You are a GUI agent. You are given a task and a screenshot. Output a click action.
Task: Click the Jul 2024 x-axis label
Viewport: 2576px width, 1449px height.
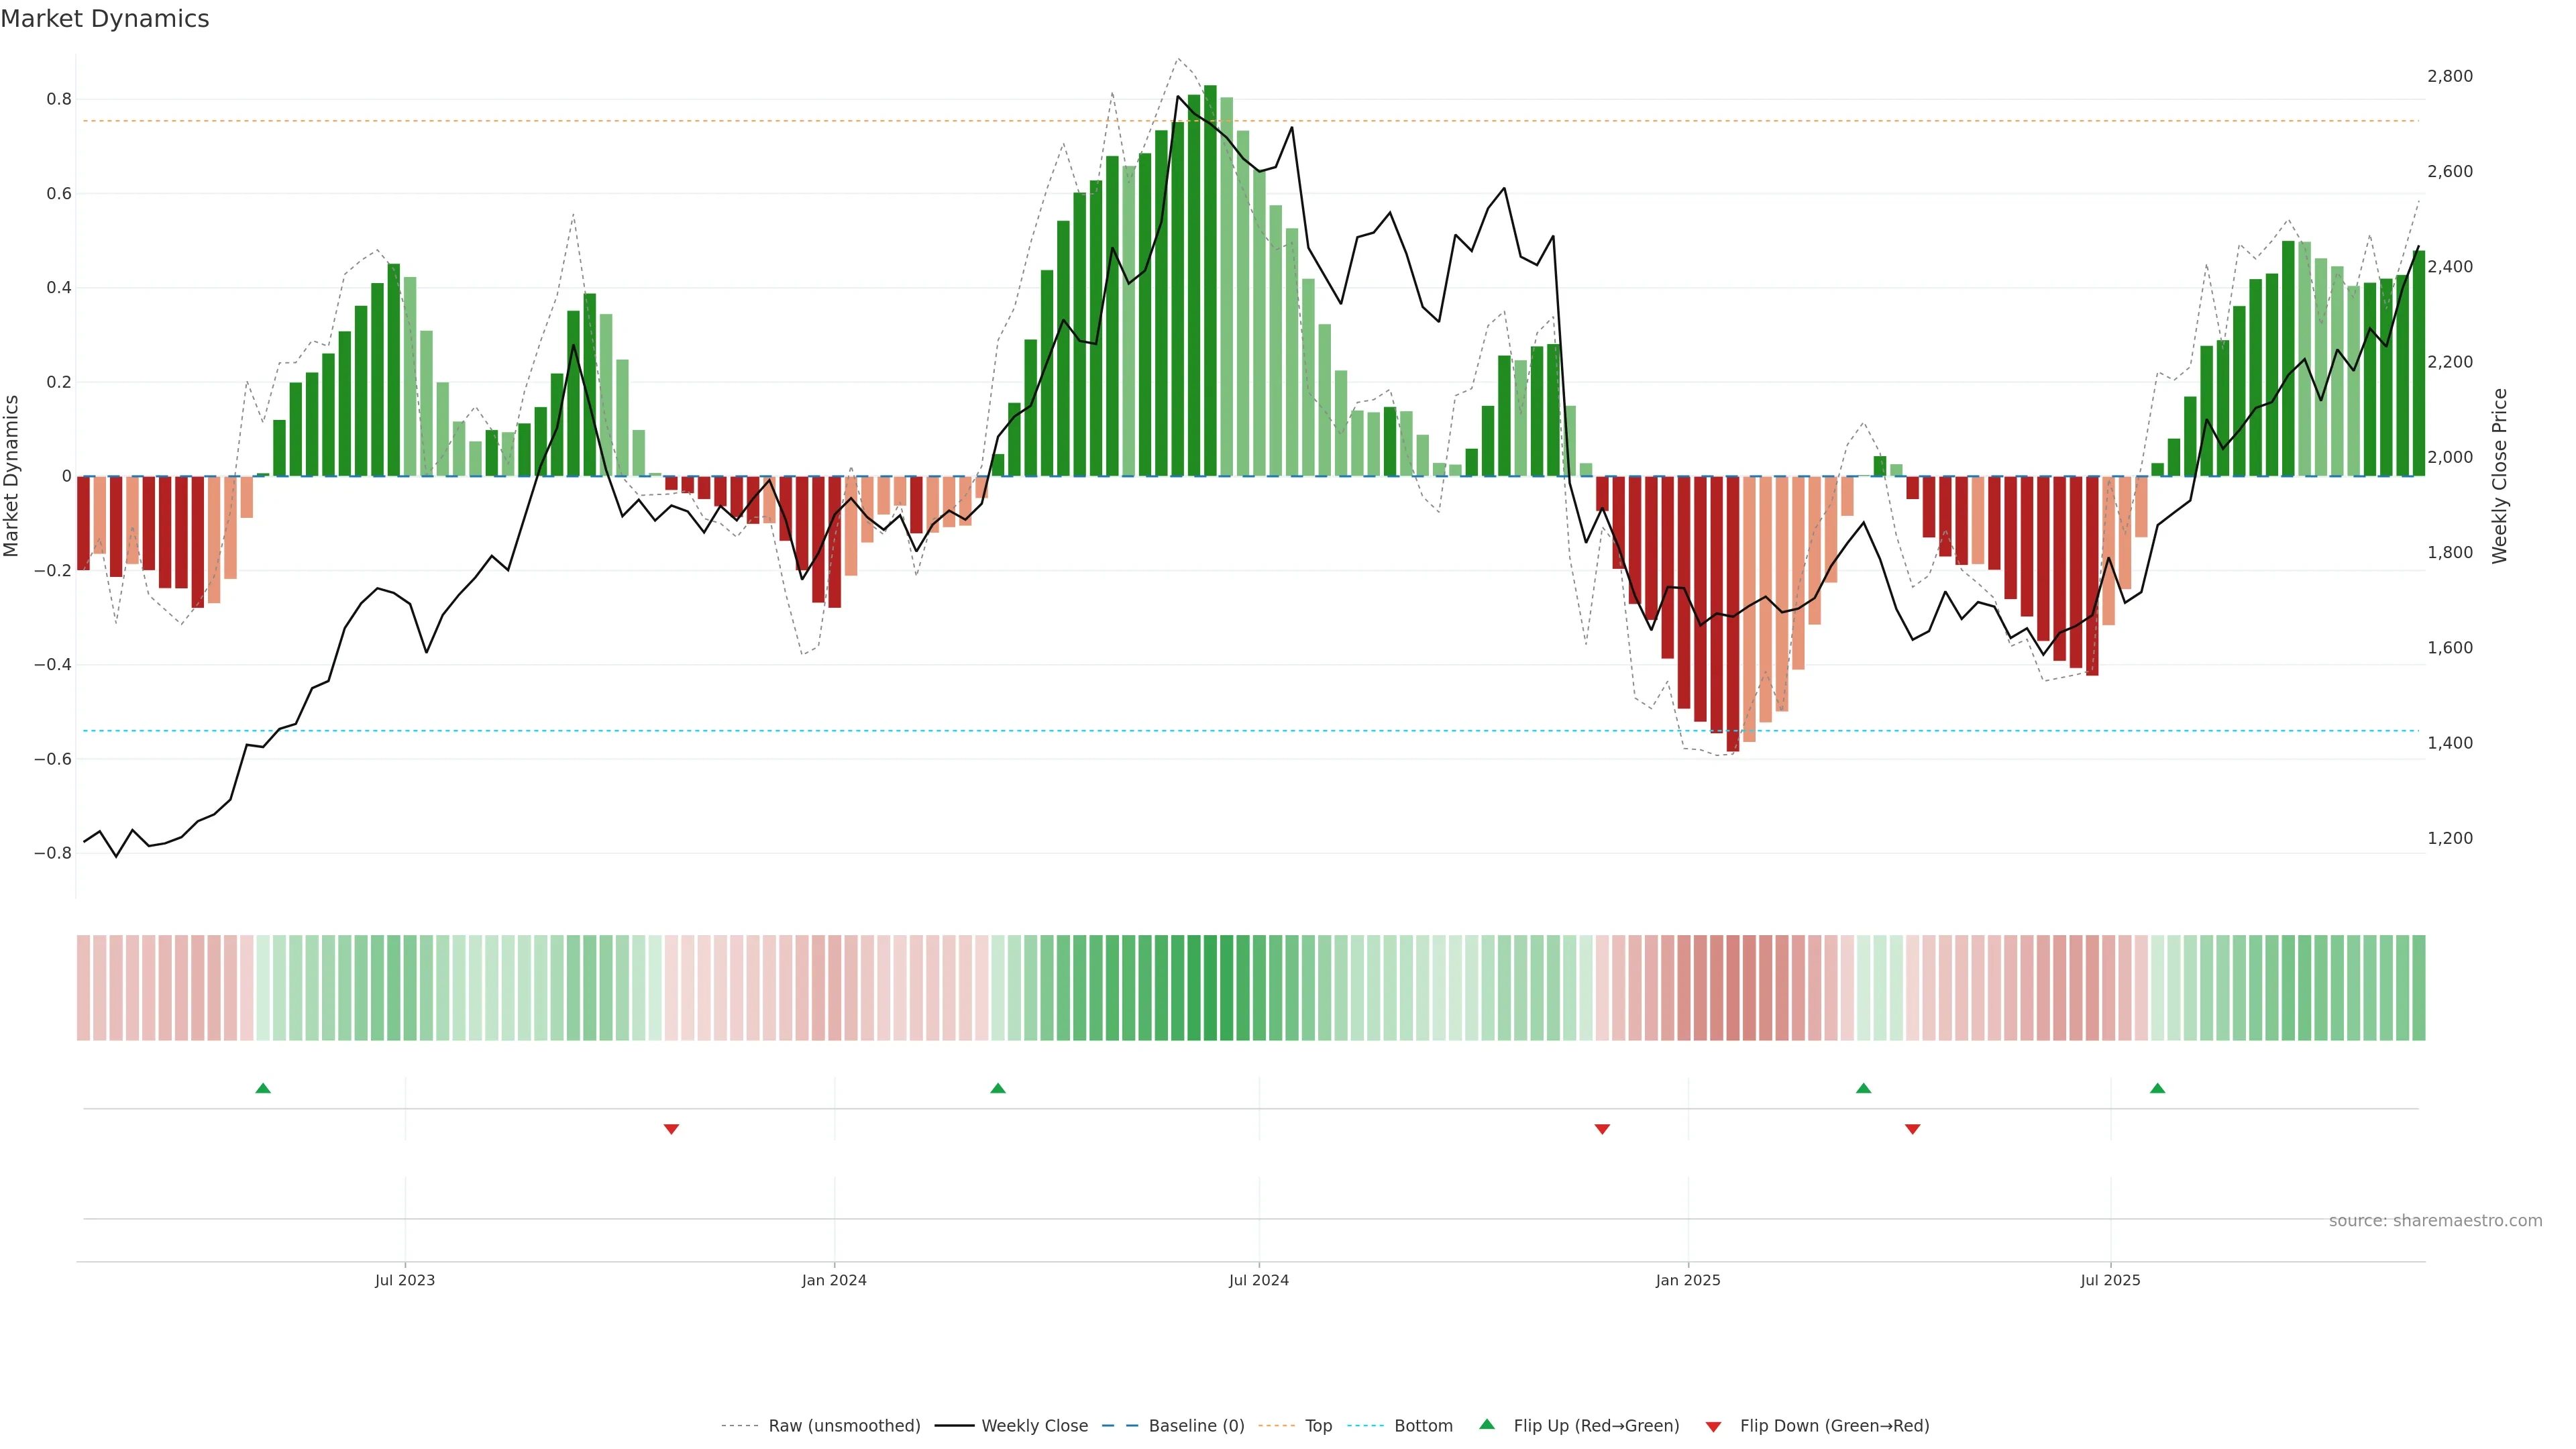tap(1259, 1280)
